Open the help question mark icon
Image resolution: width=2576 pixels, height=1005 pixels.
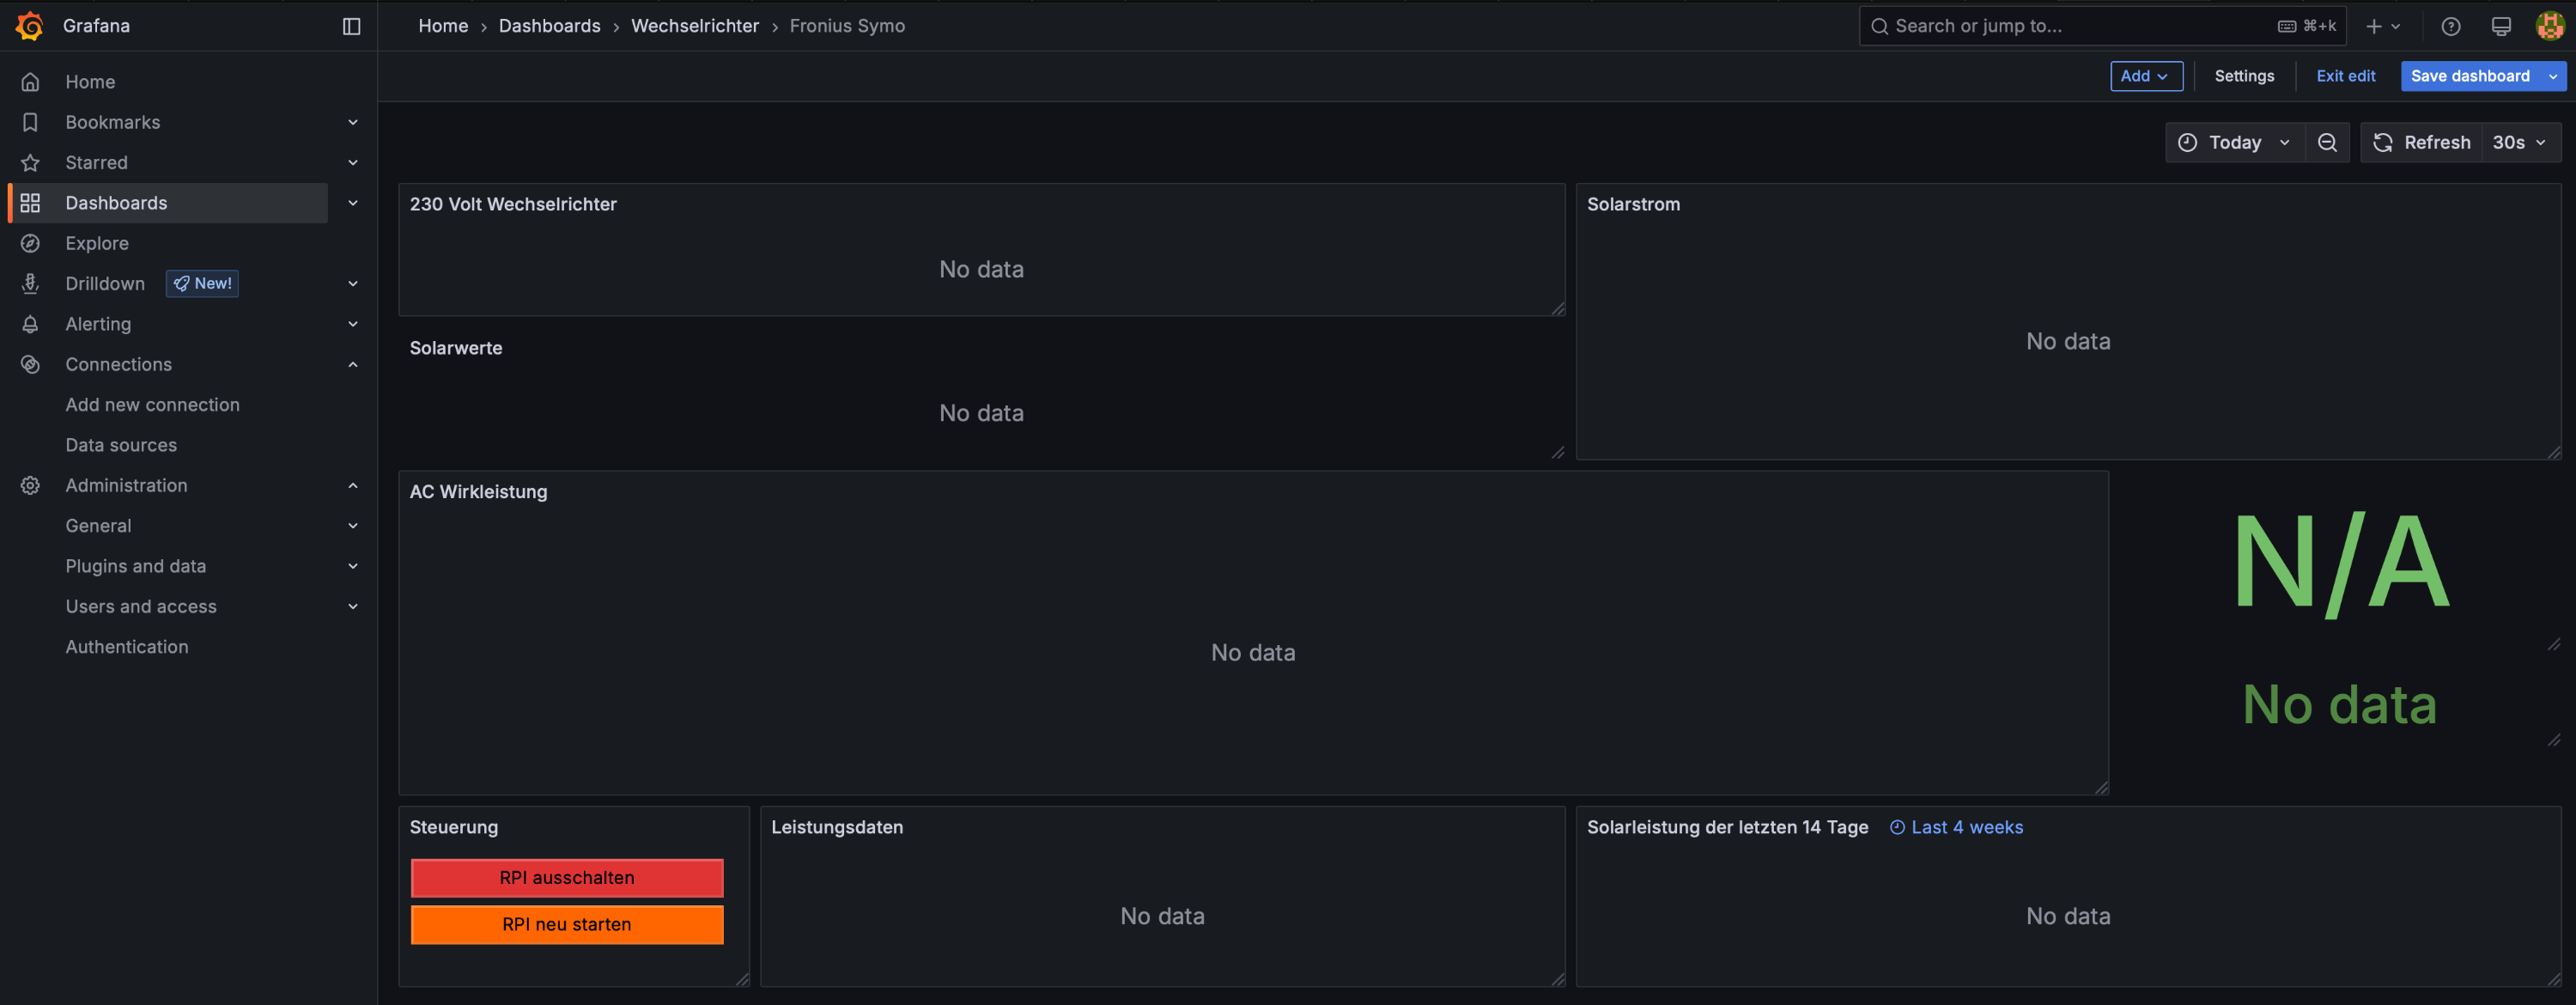click(x=2450, y=26)
